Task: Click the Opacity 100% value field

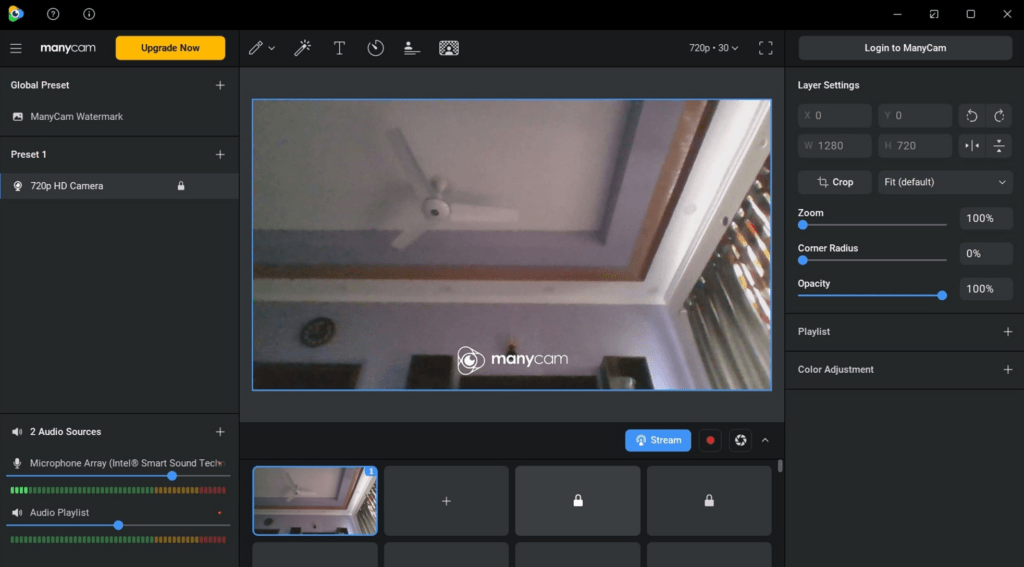Action: [x=986, y=289]
